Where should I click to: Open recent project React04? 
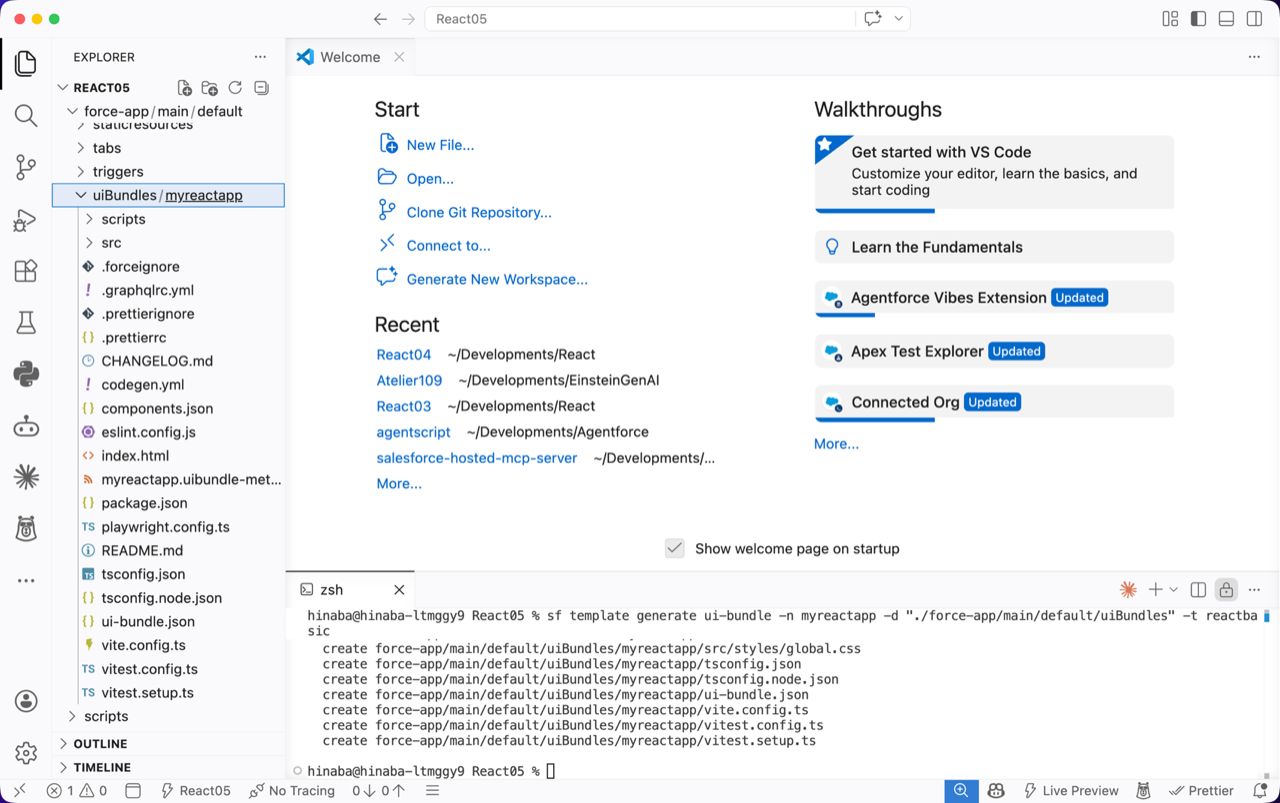[404, 354]
